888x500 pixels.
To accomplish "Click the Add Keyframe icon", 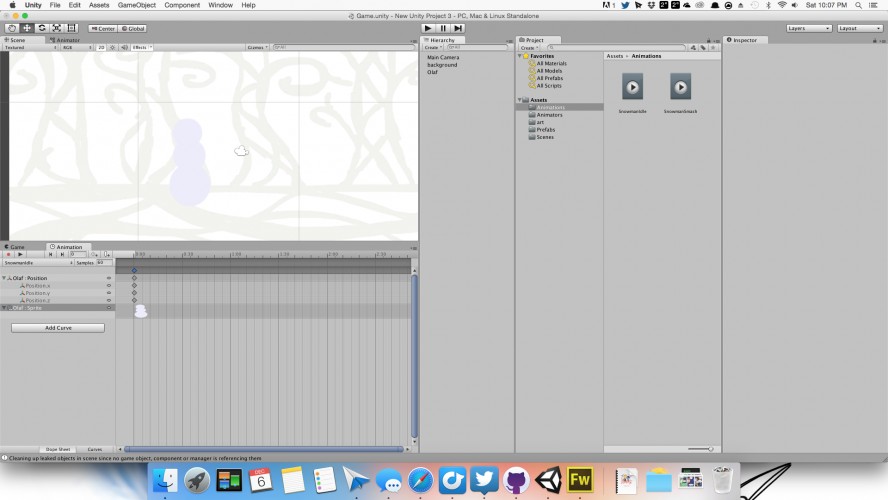I will [94, 255].
